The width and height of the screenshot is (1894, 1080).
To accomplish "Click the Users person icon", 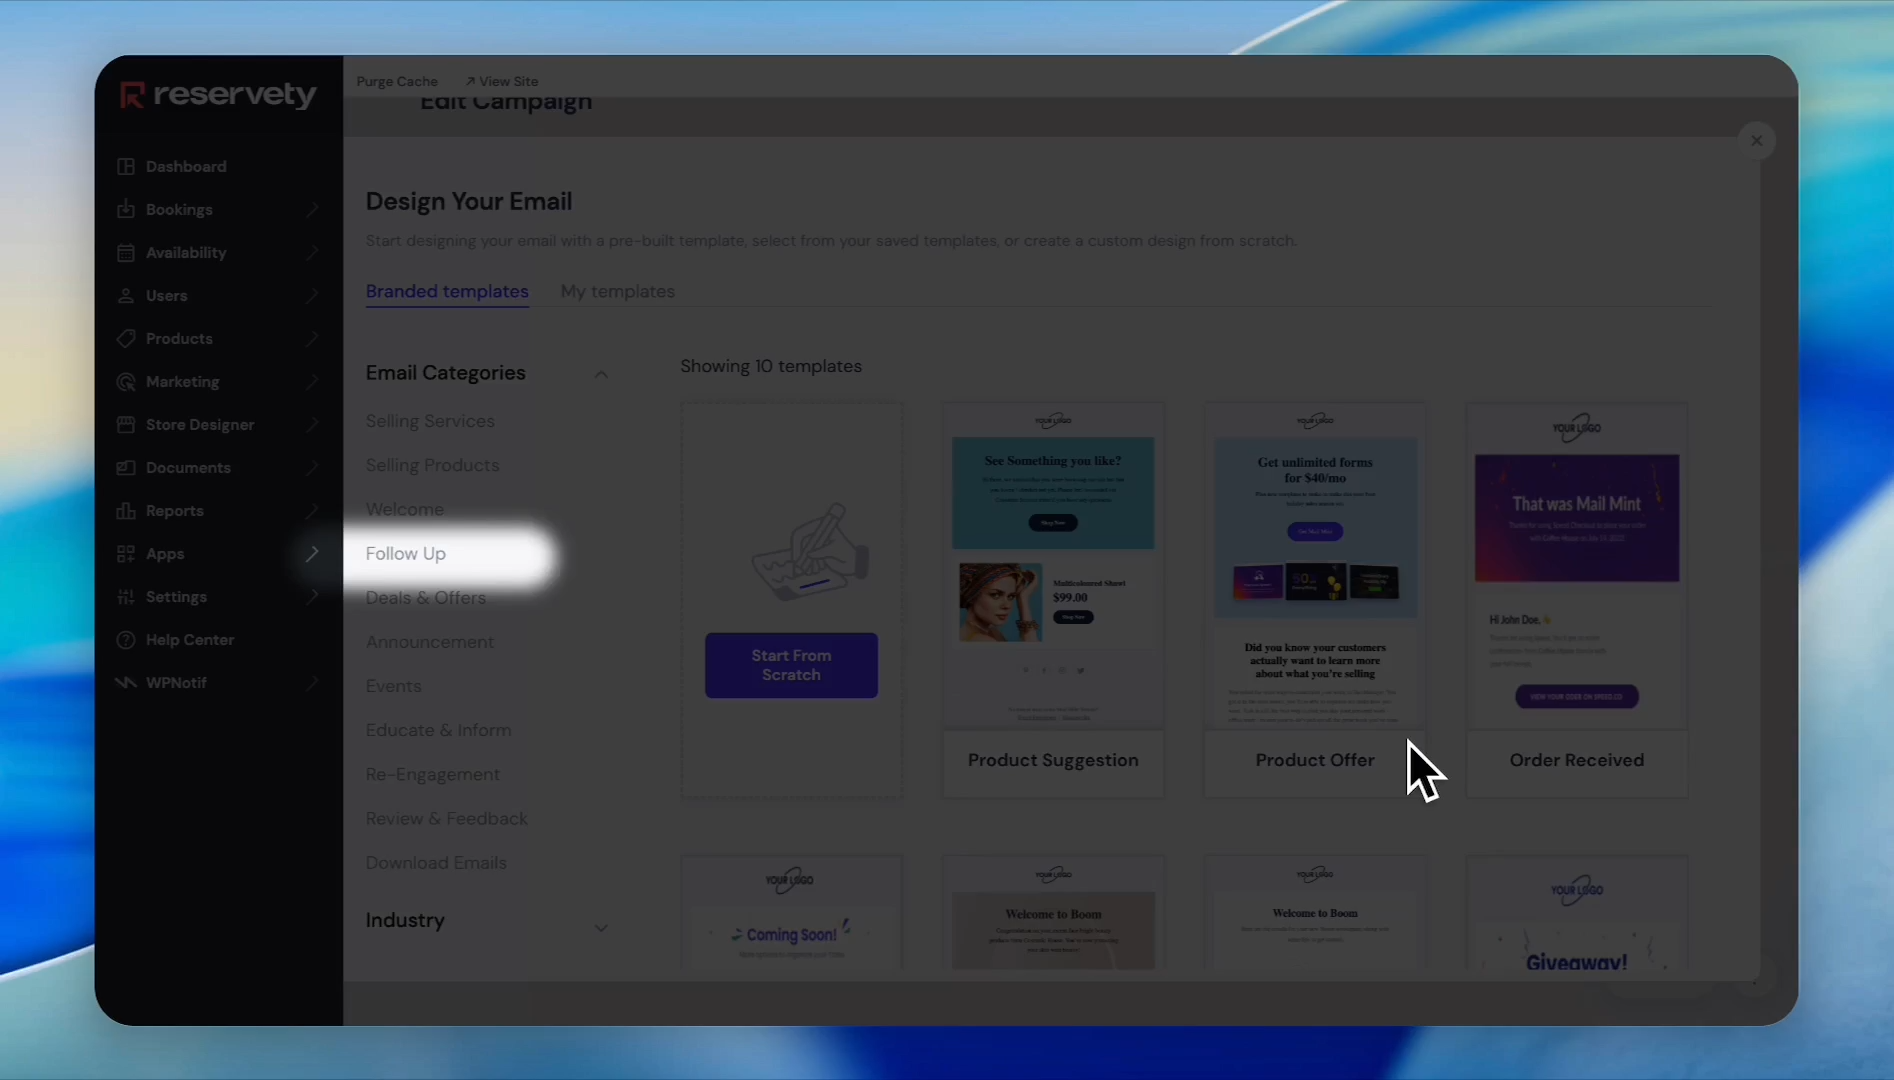I will tap(125, 295).
